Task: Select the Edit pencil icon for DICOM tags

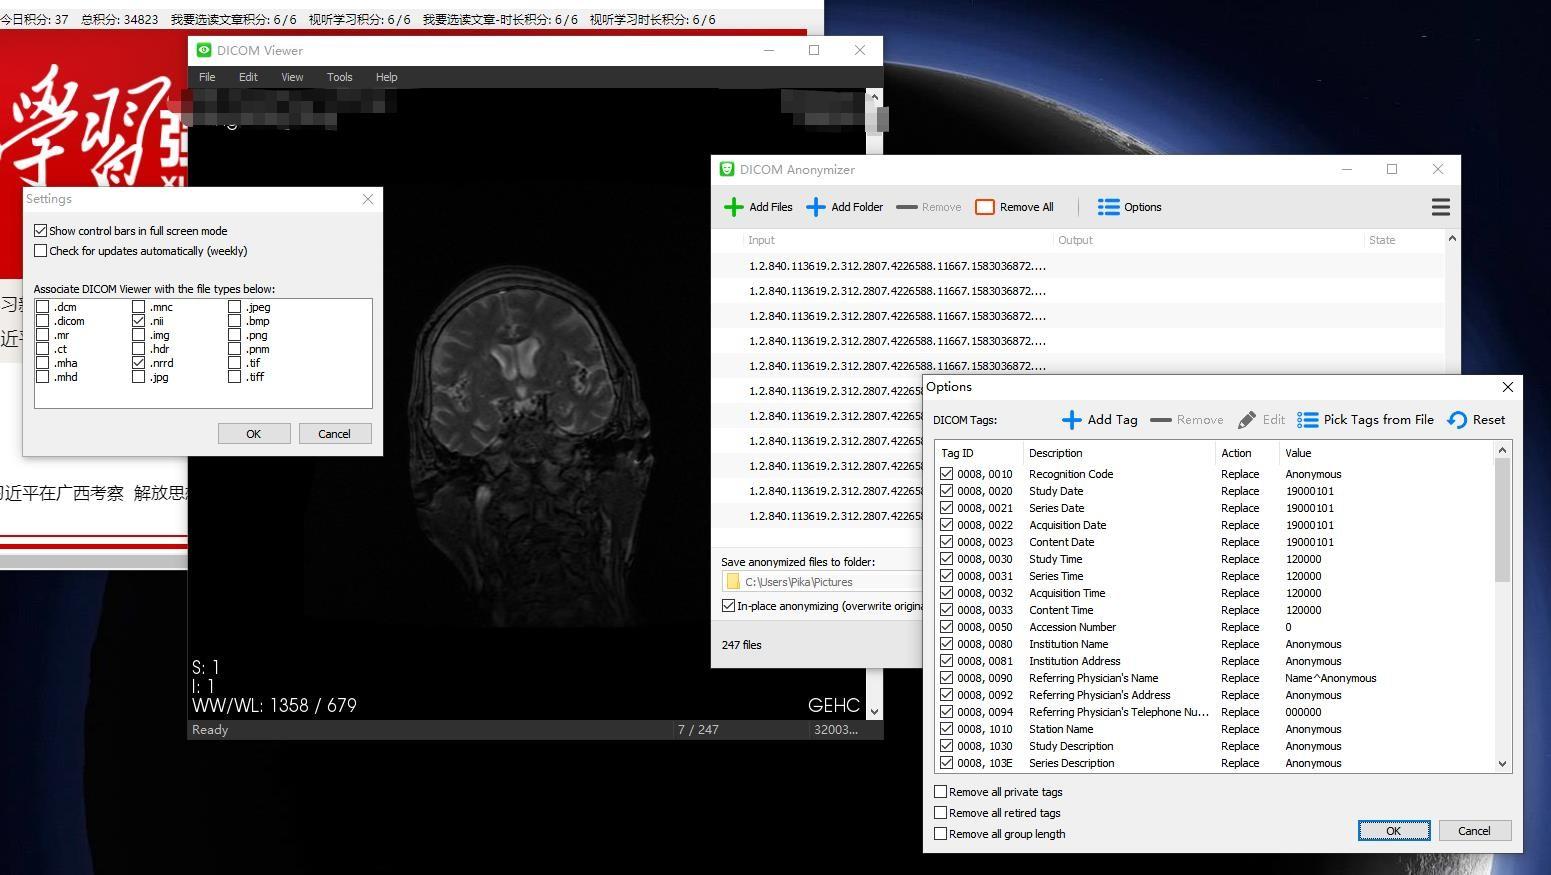Action: [1248, 419]
